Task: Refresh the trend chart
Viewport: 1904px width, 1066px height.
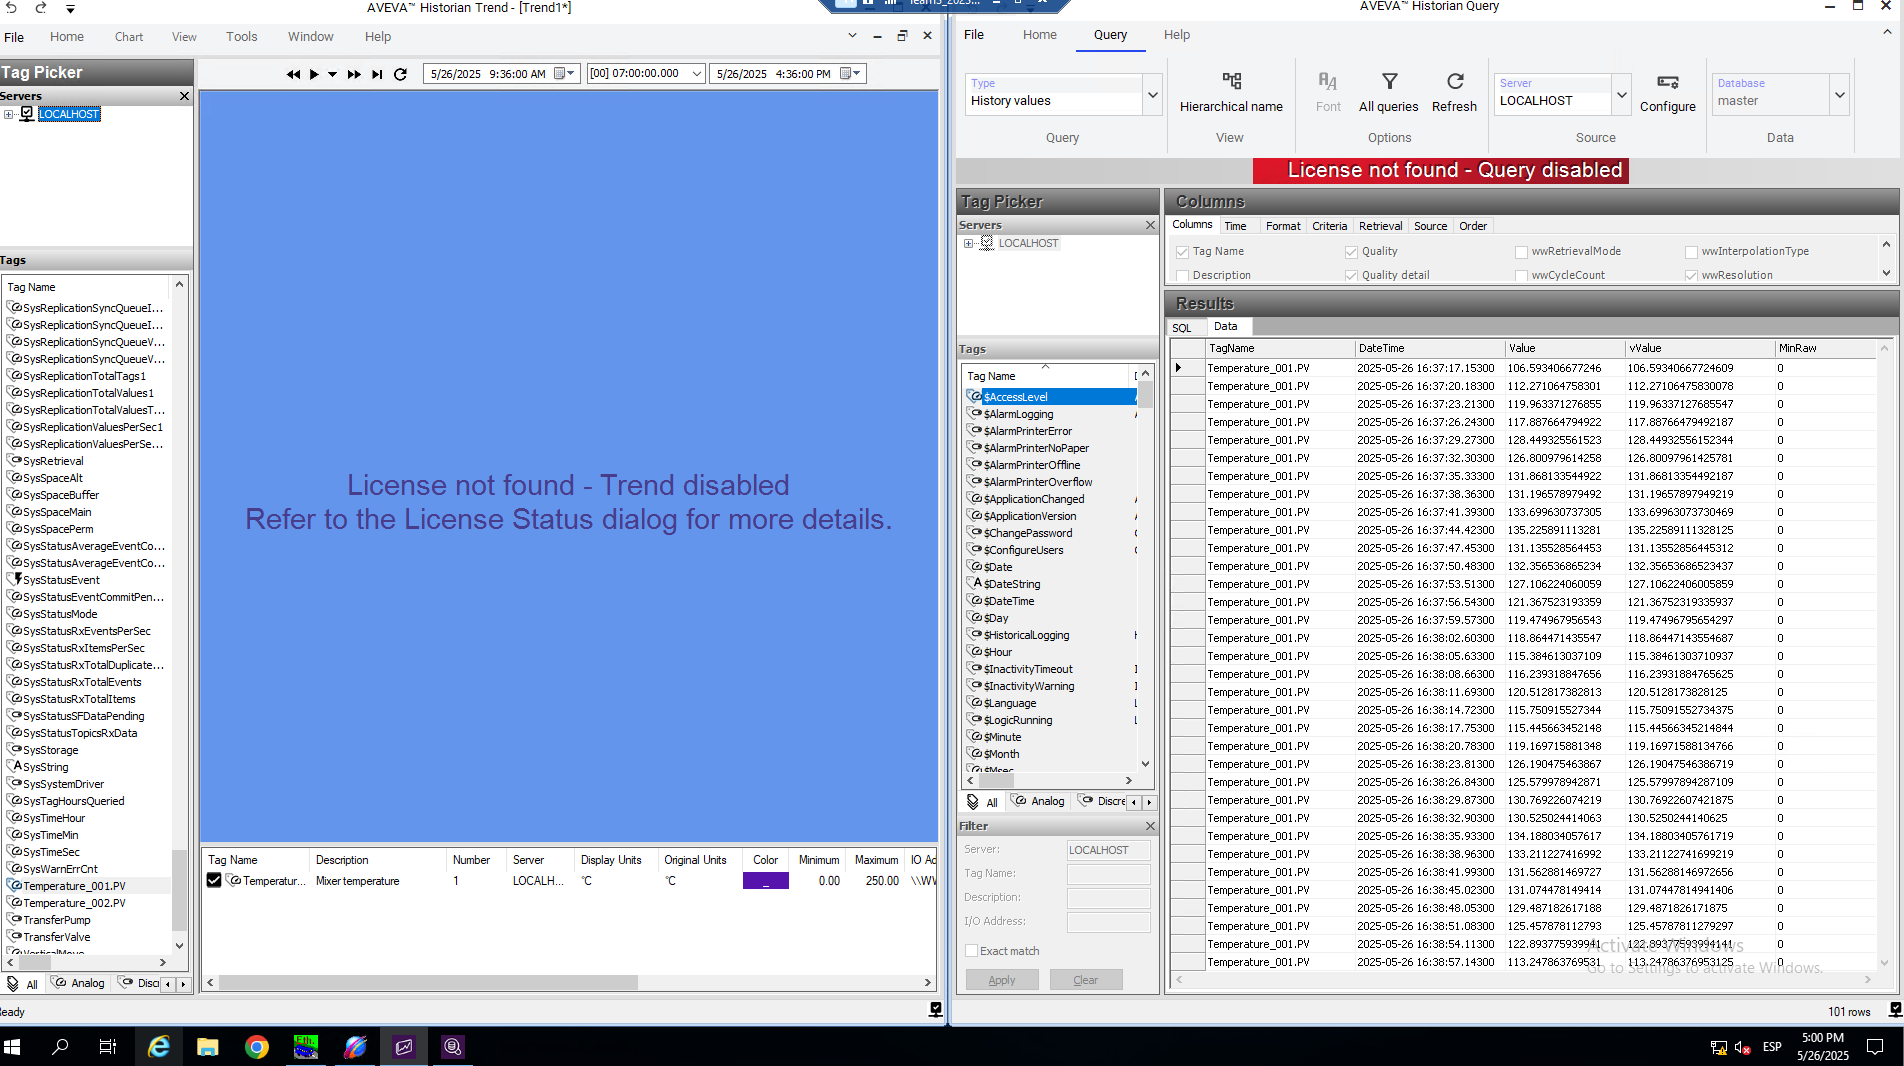Action: (400, 74)
